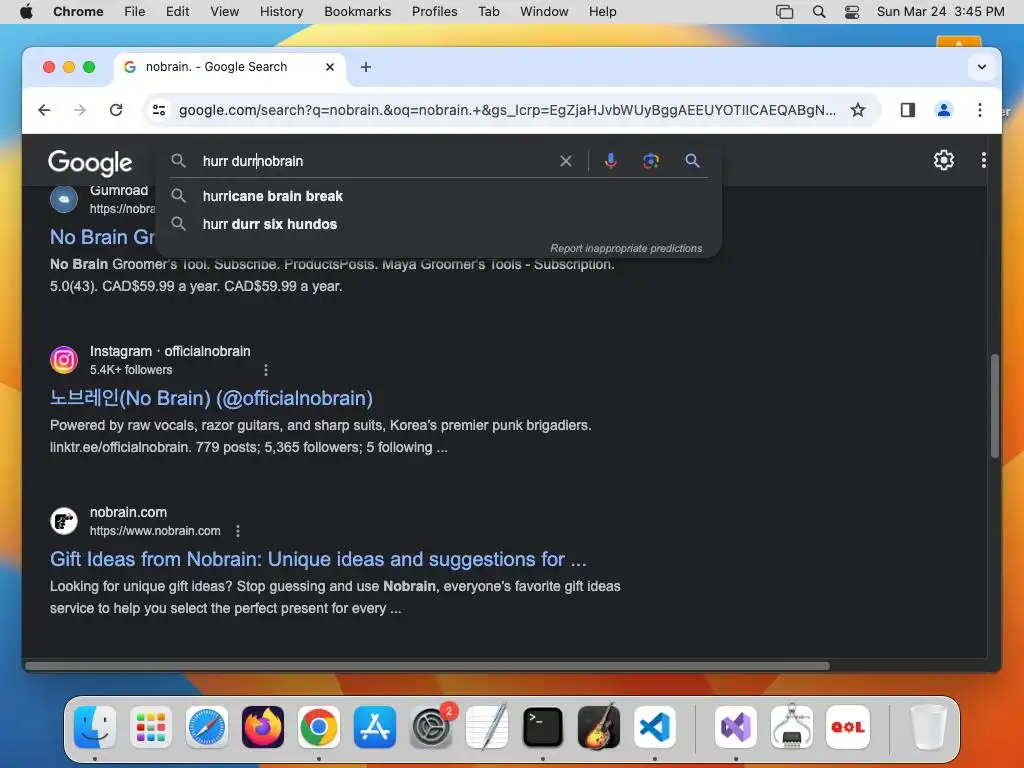The height and width of the screenshot is (768, 1024).
Task: Select the nobrain. - Google Search tab
Action: (229, 67)
